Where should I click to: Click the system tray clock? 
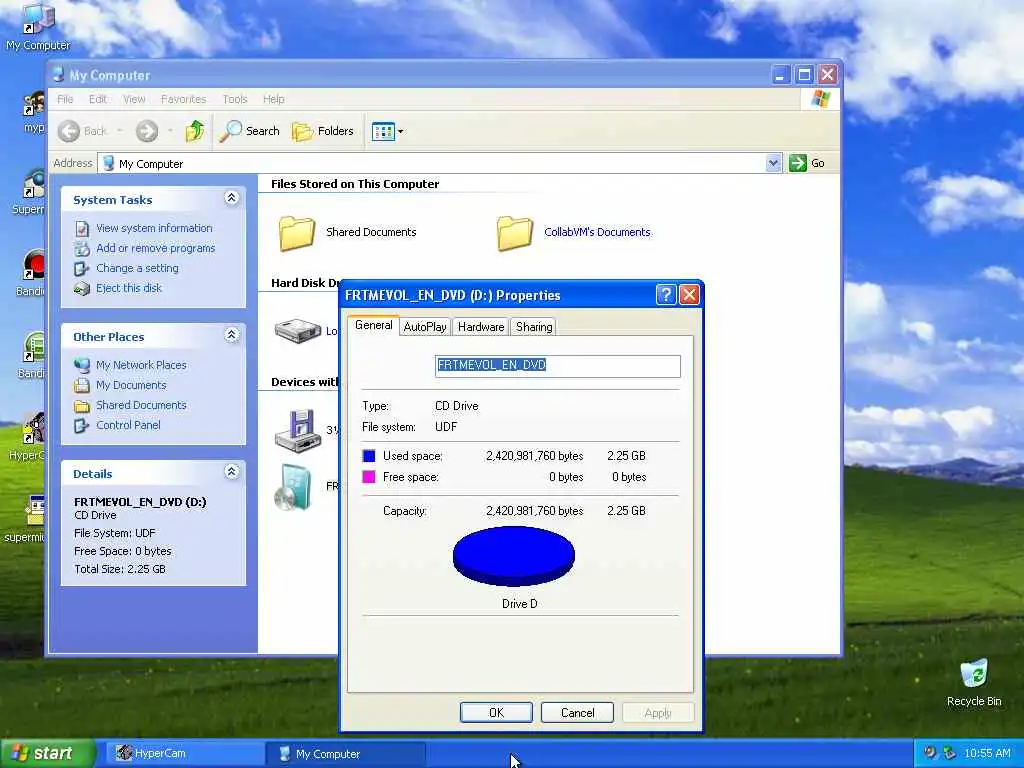pos(987,754)
